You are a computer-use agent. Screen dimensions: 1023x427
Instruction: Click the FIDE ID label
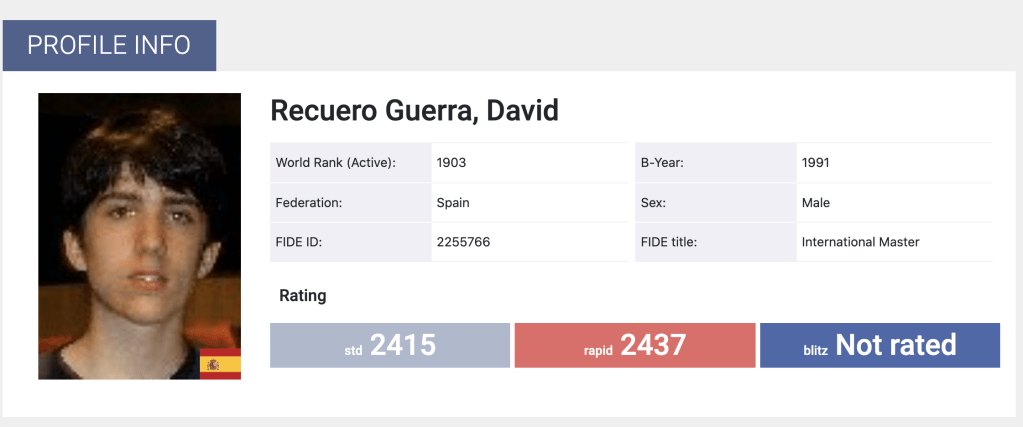[298, 242]
